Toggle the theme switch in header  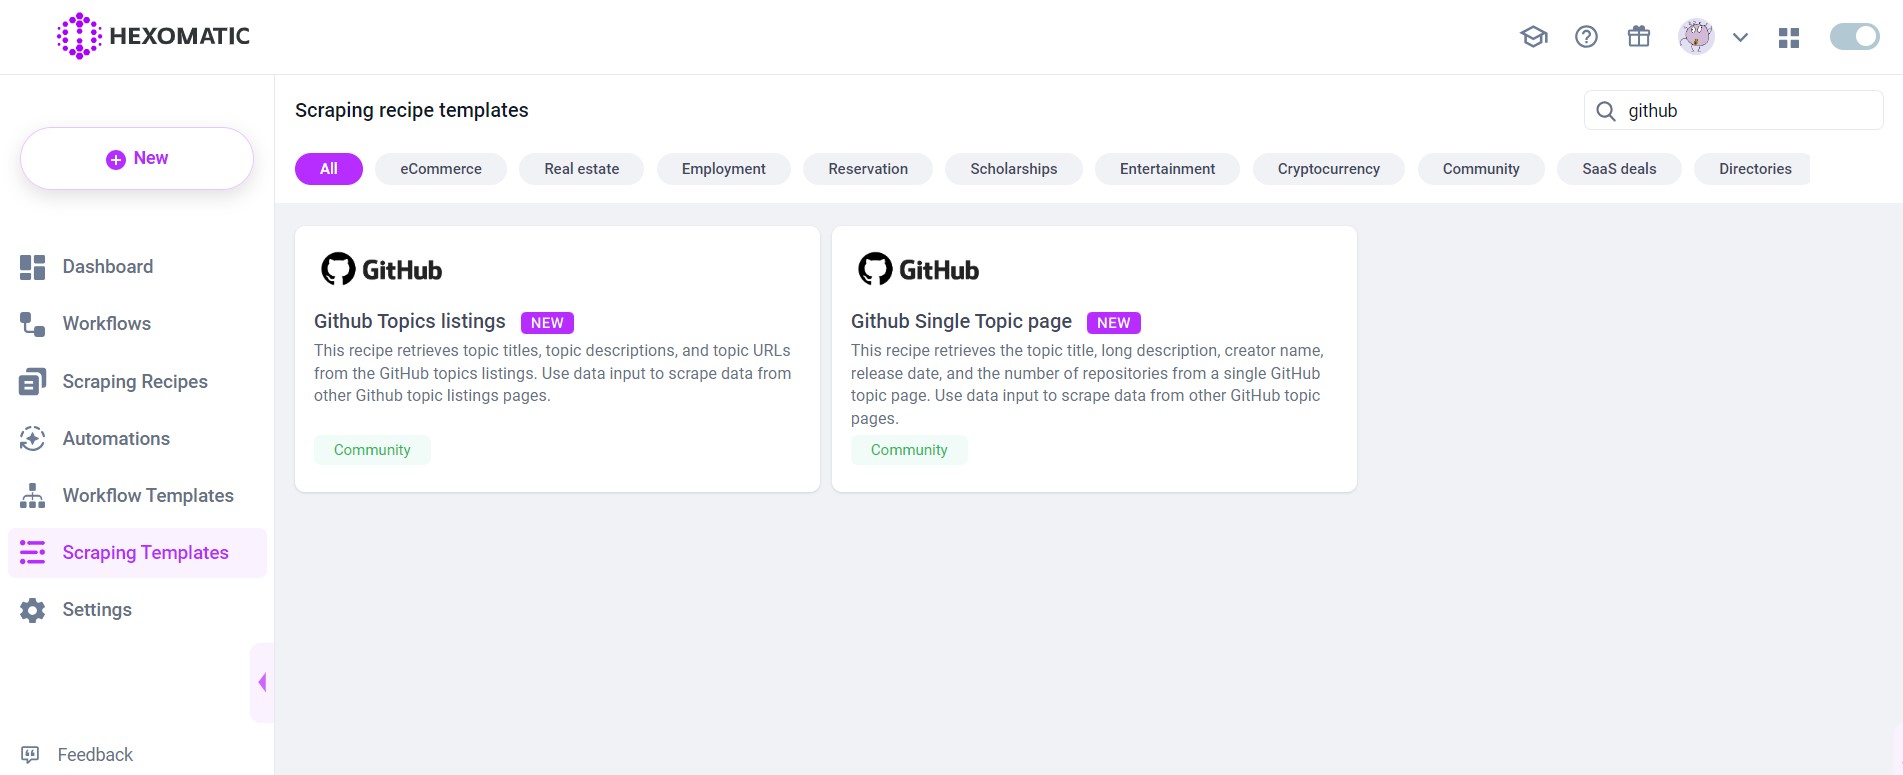point(1854,37)
